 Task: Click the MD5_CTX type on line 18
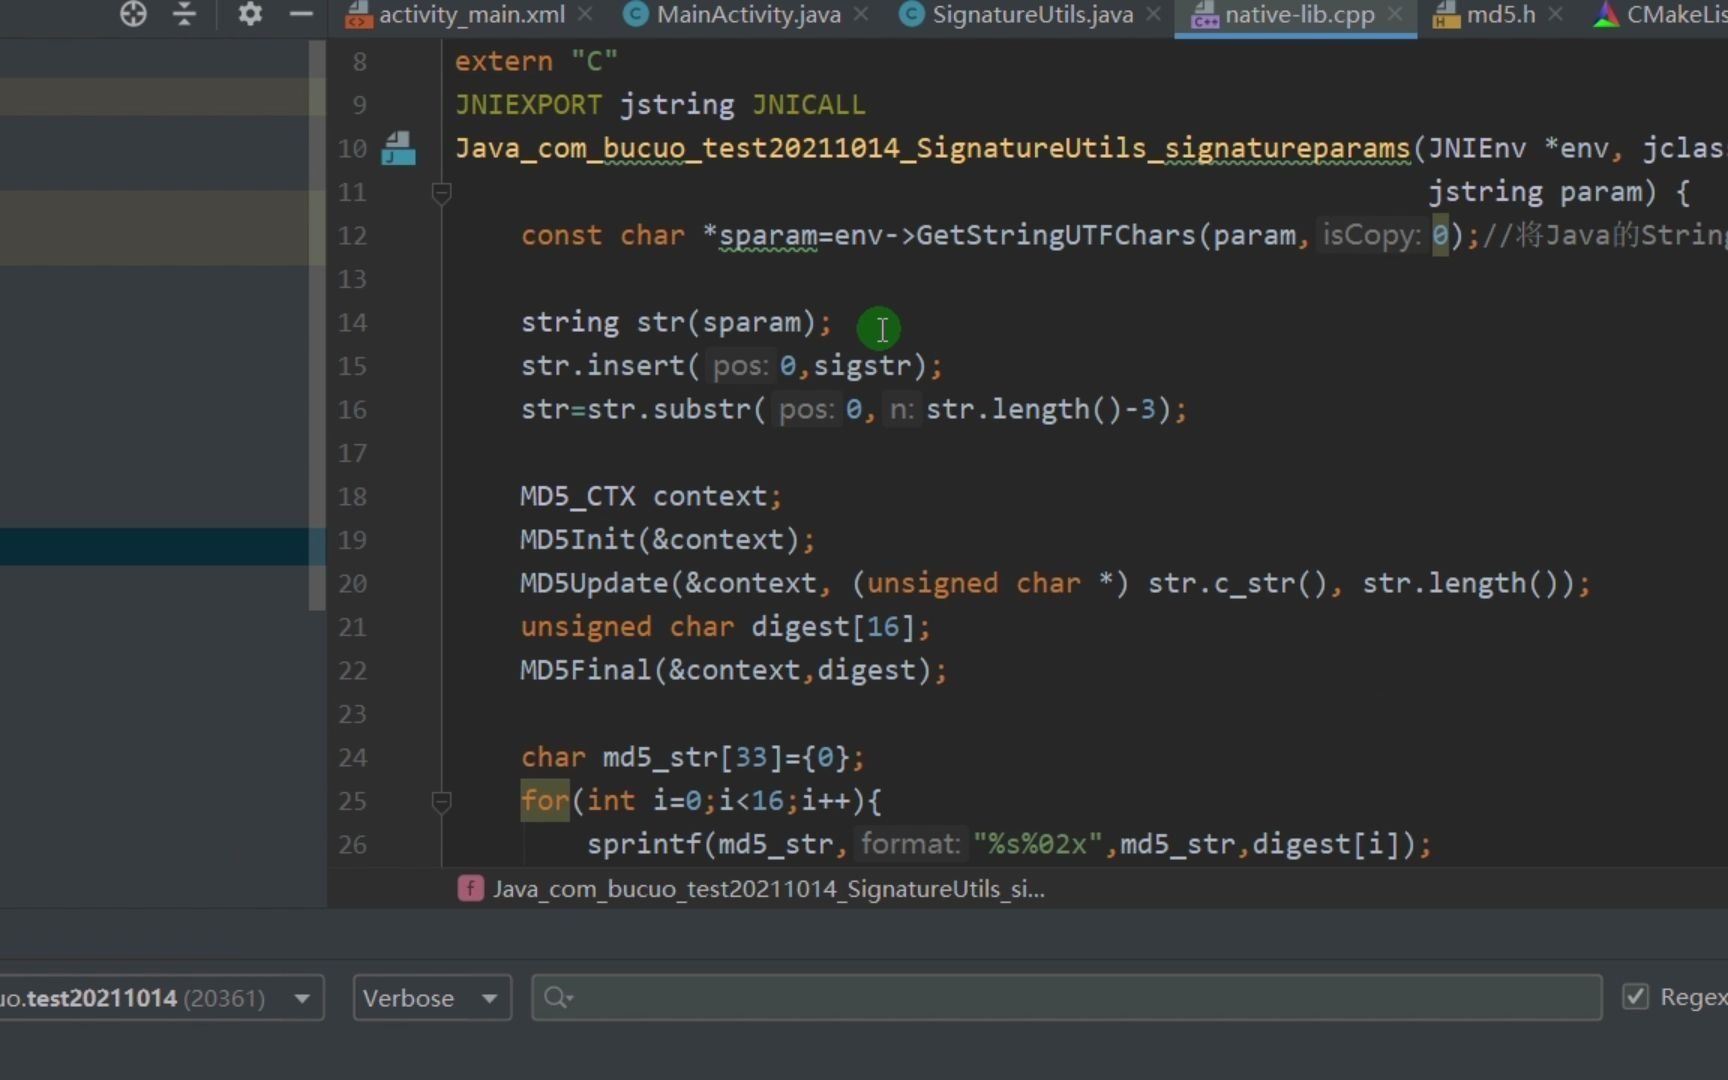pyautogui.click(x=578, y=497)
